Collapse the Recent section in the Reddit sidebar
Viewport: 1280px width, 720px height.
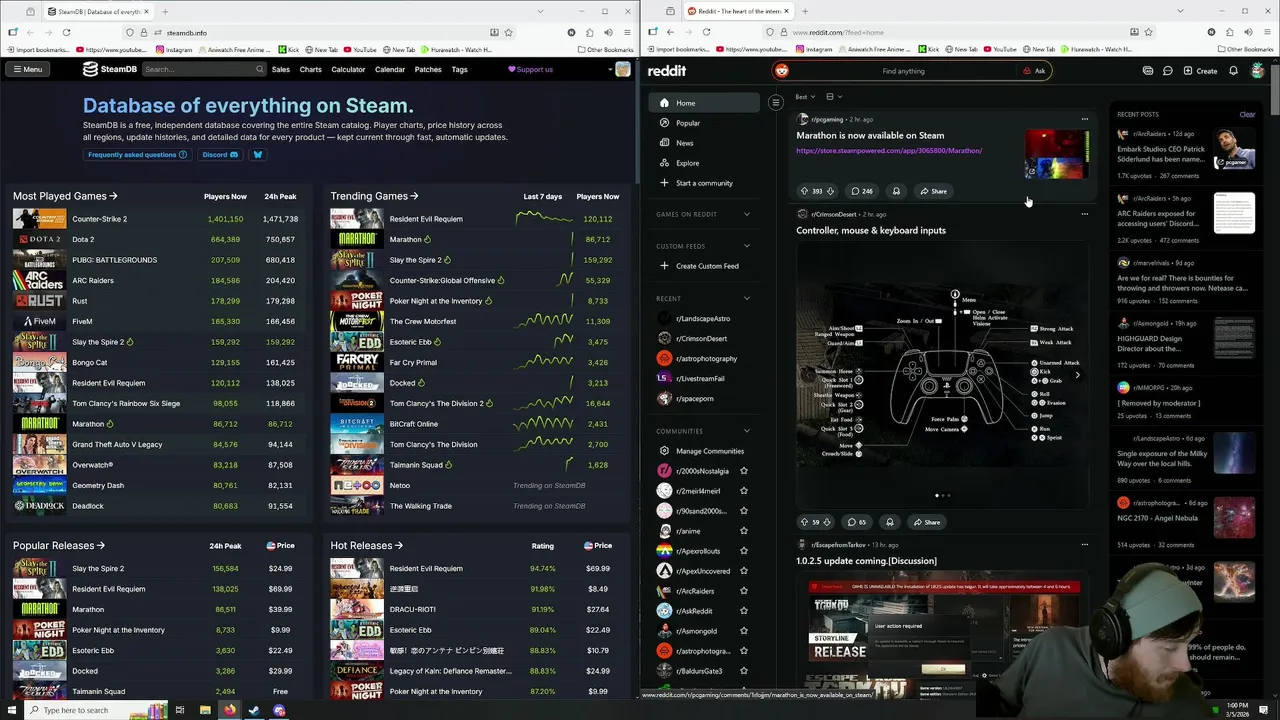(746, 298)
